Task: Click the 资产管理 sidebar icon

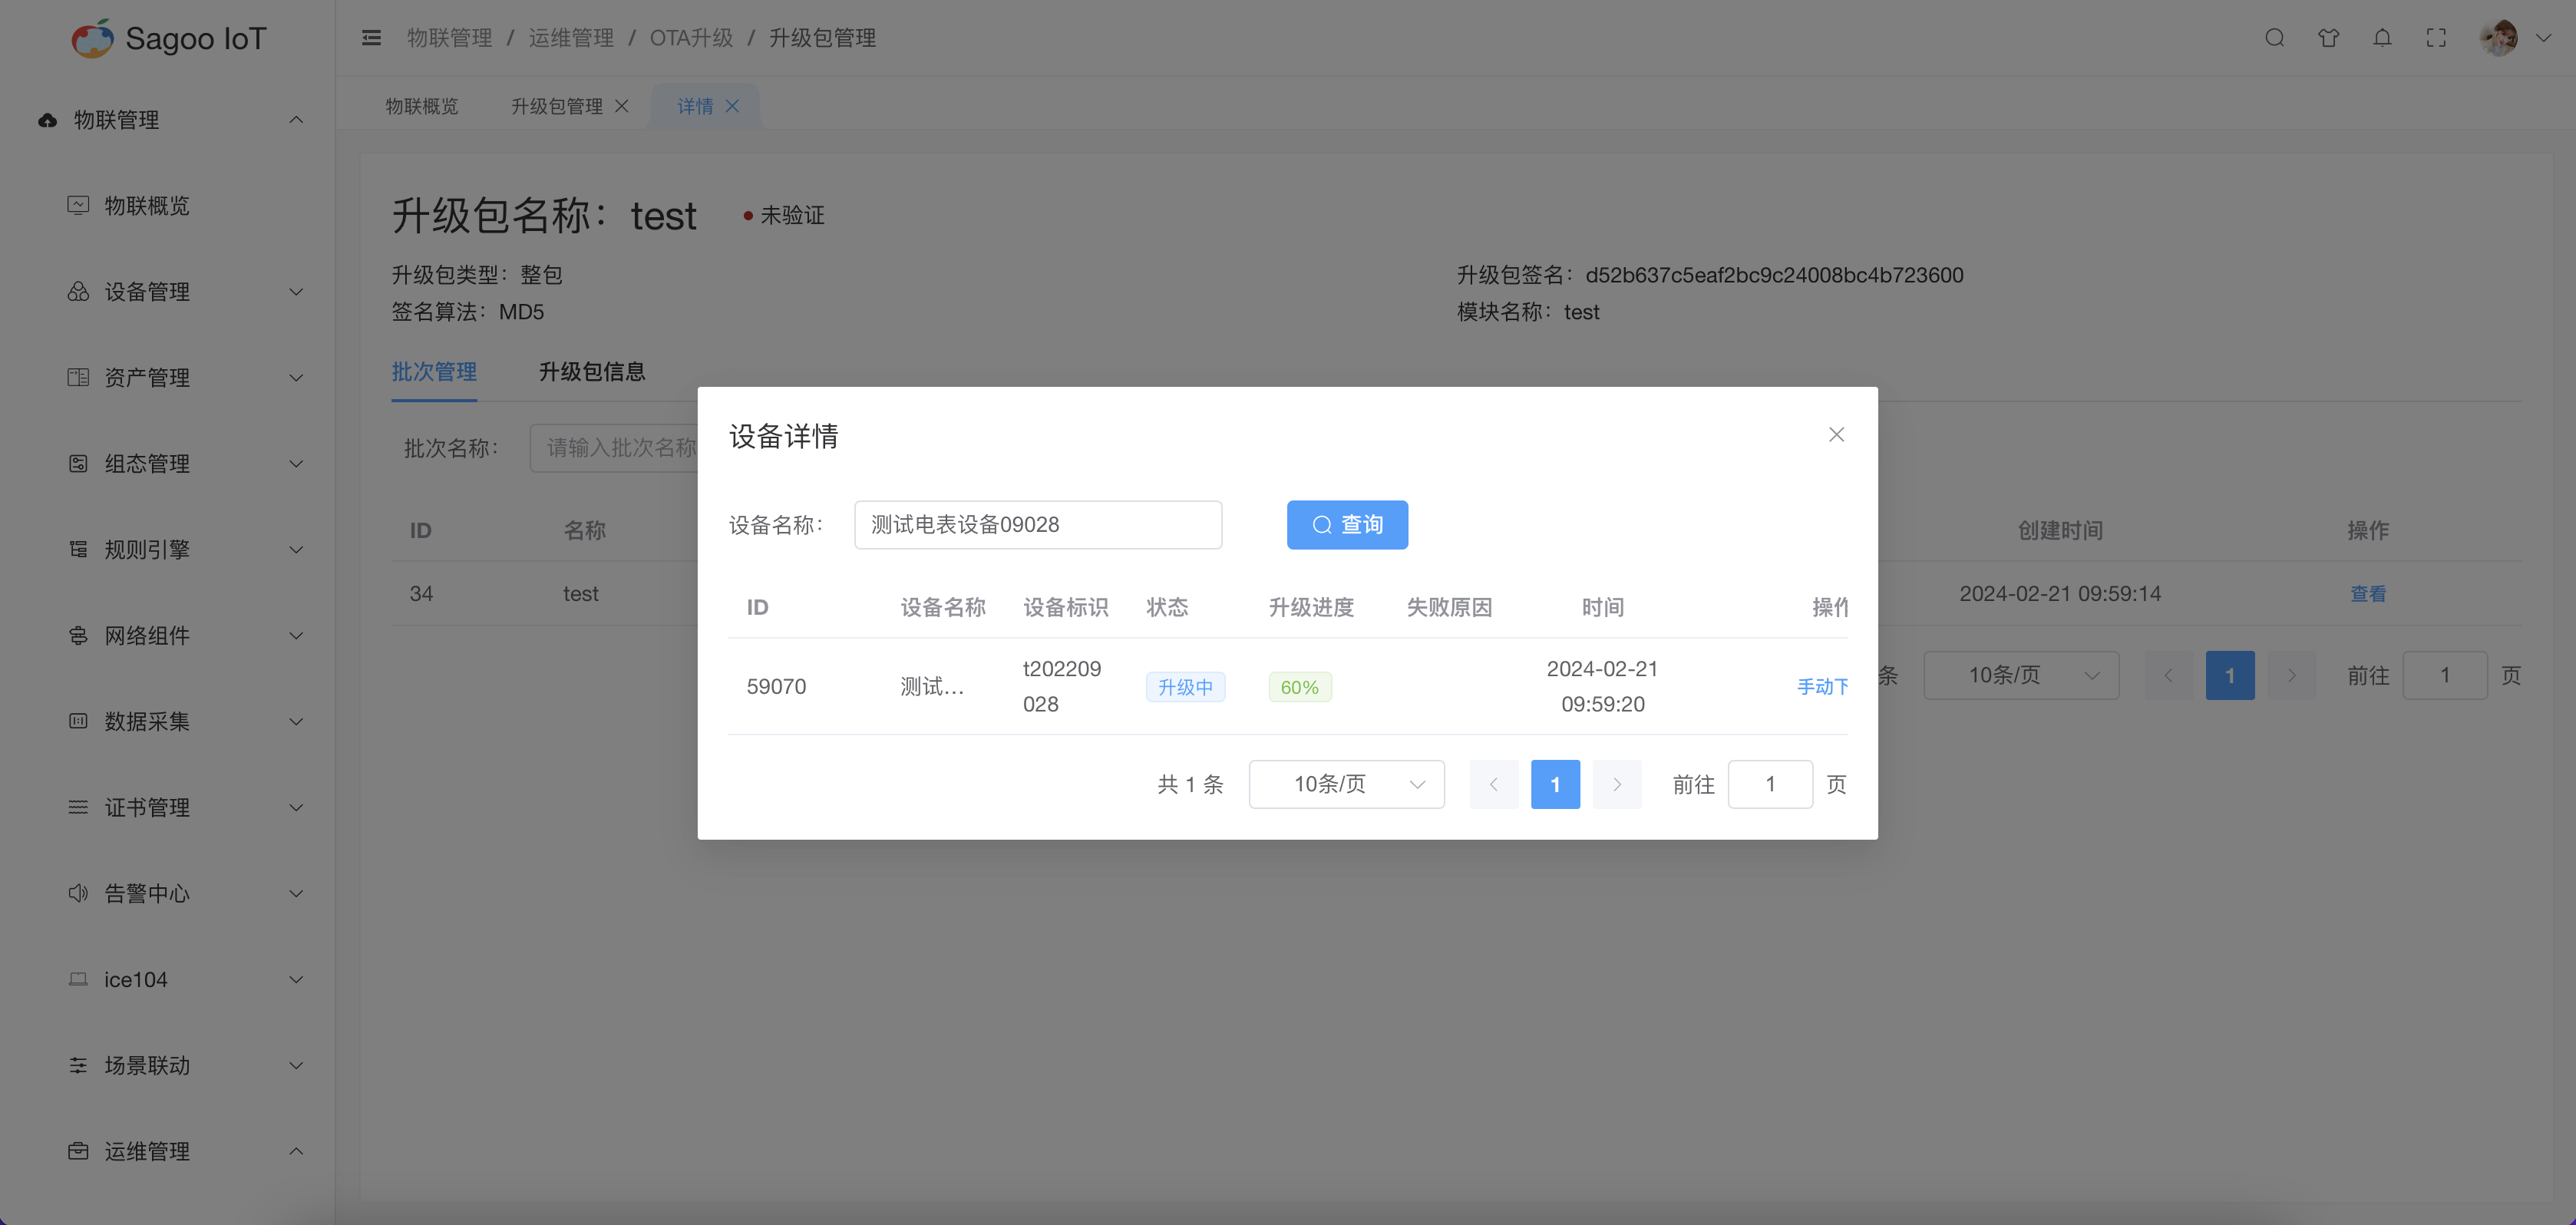Action: pos(78,377)
